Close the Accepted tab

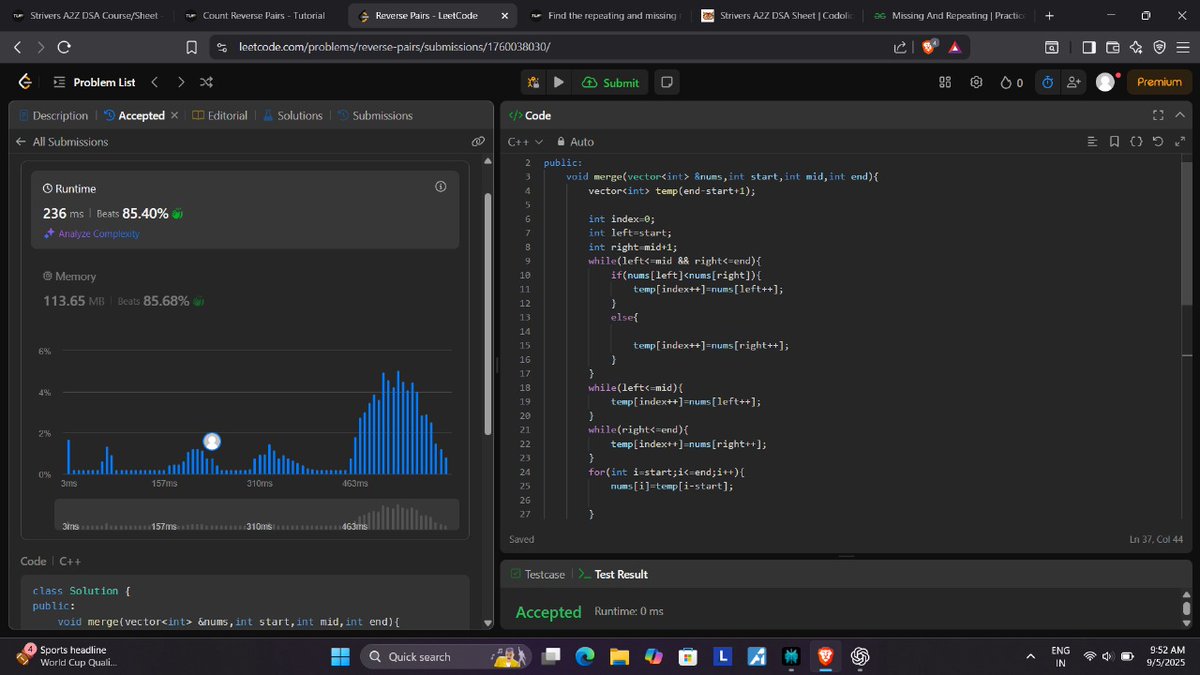coord(175,116)
